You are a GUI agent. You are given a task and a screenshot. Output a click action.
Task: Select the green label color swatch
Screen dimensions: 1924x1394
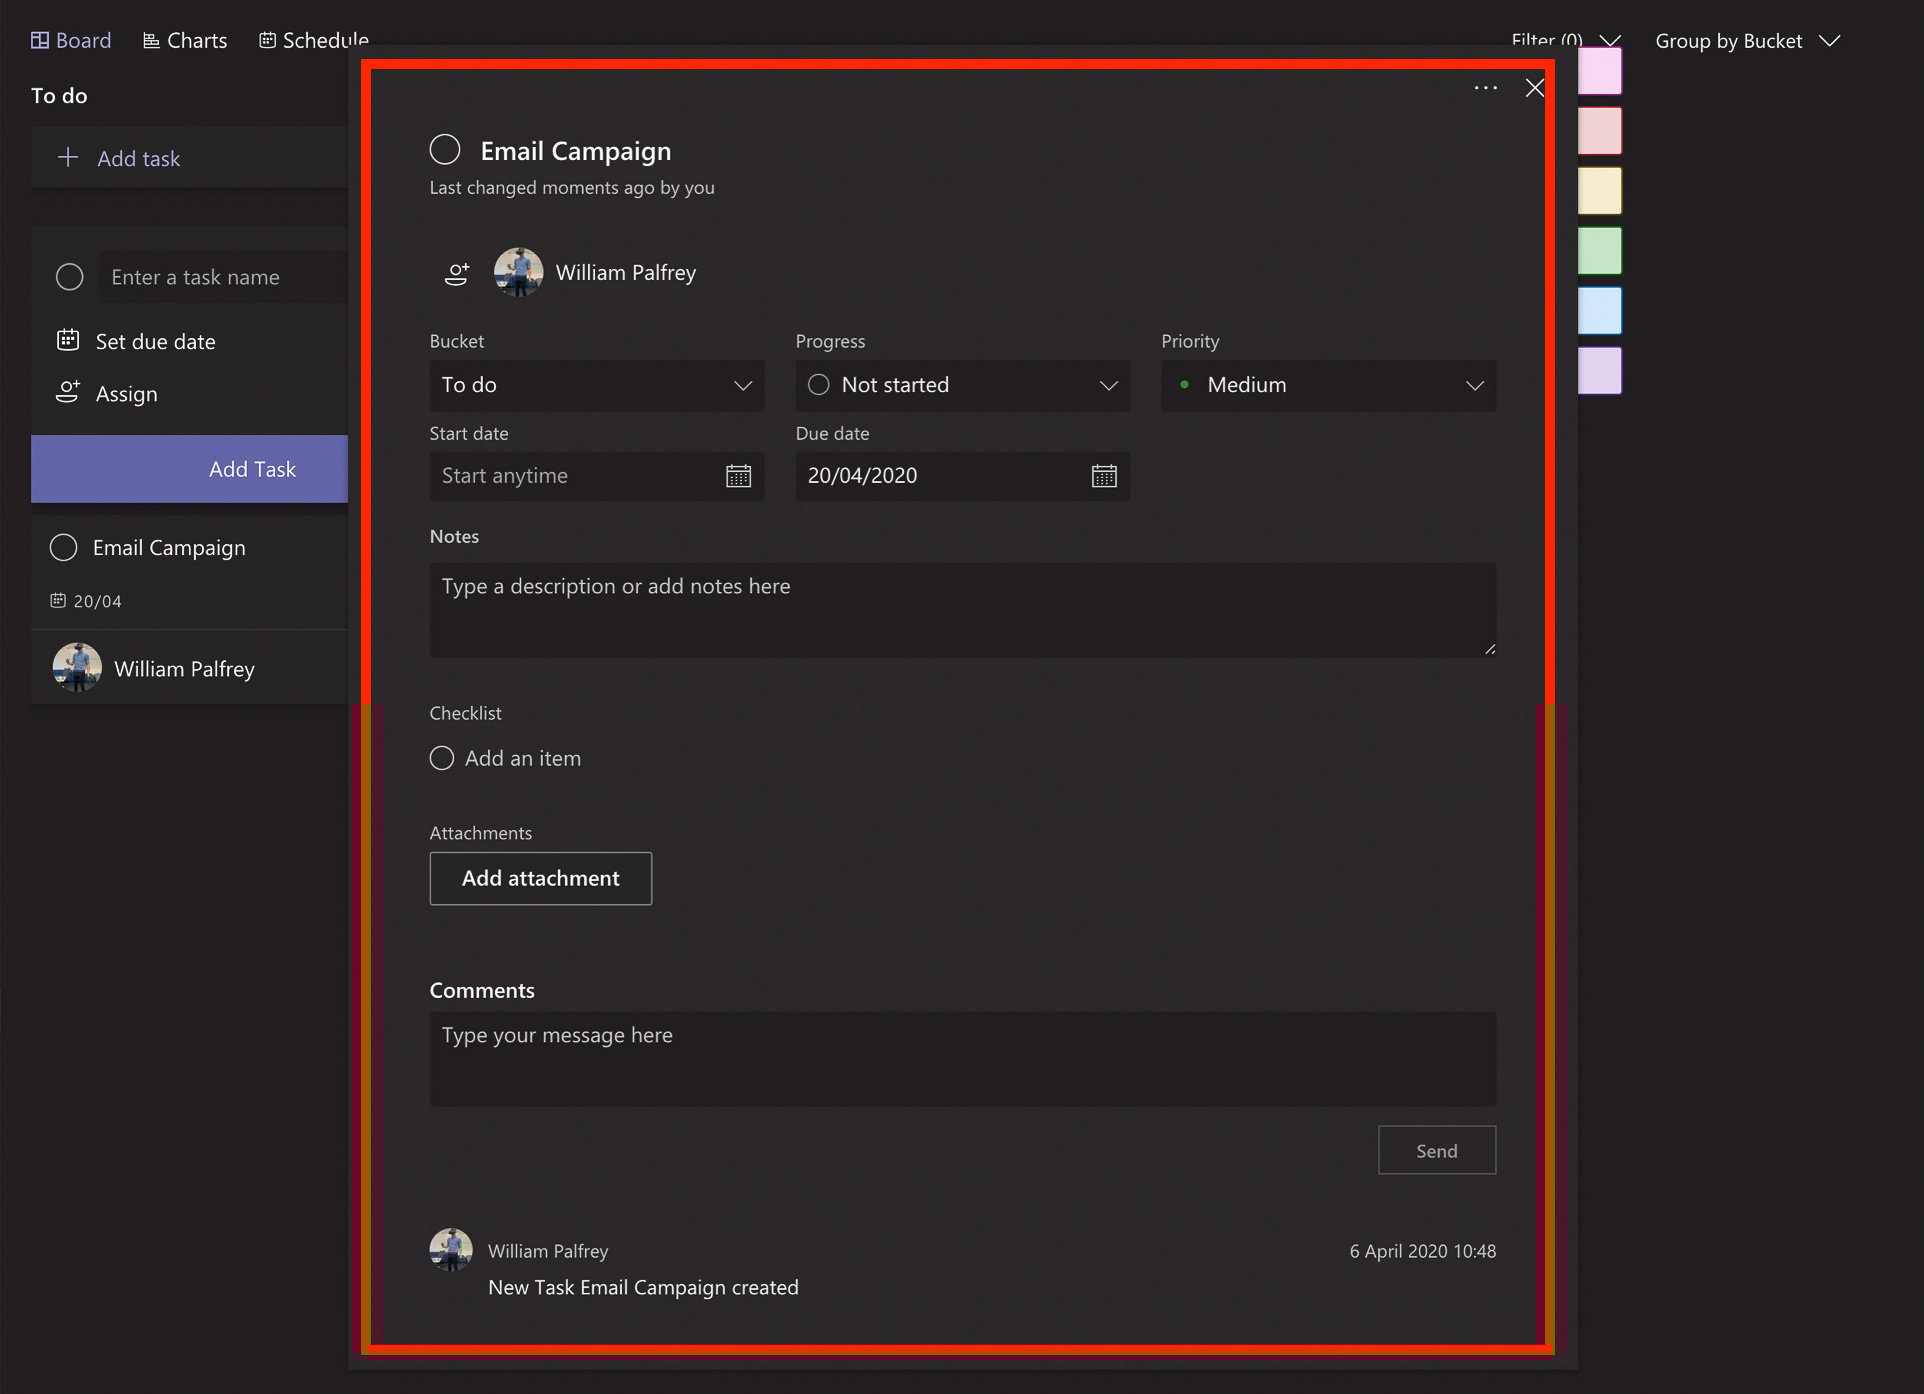point(1600,251)
